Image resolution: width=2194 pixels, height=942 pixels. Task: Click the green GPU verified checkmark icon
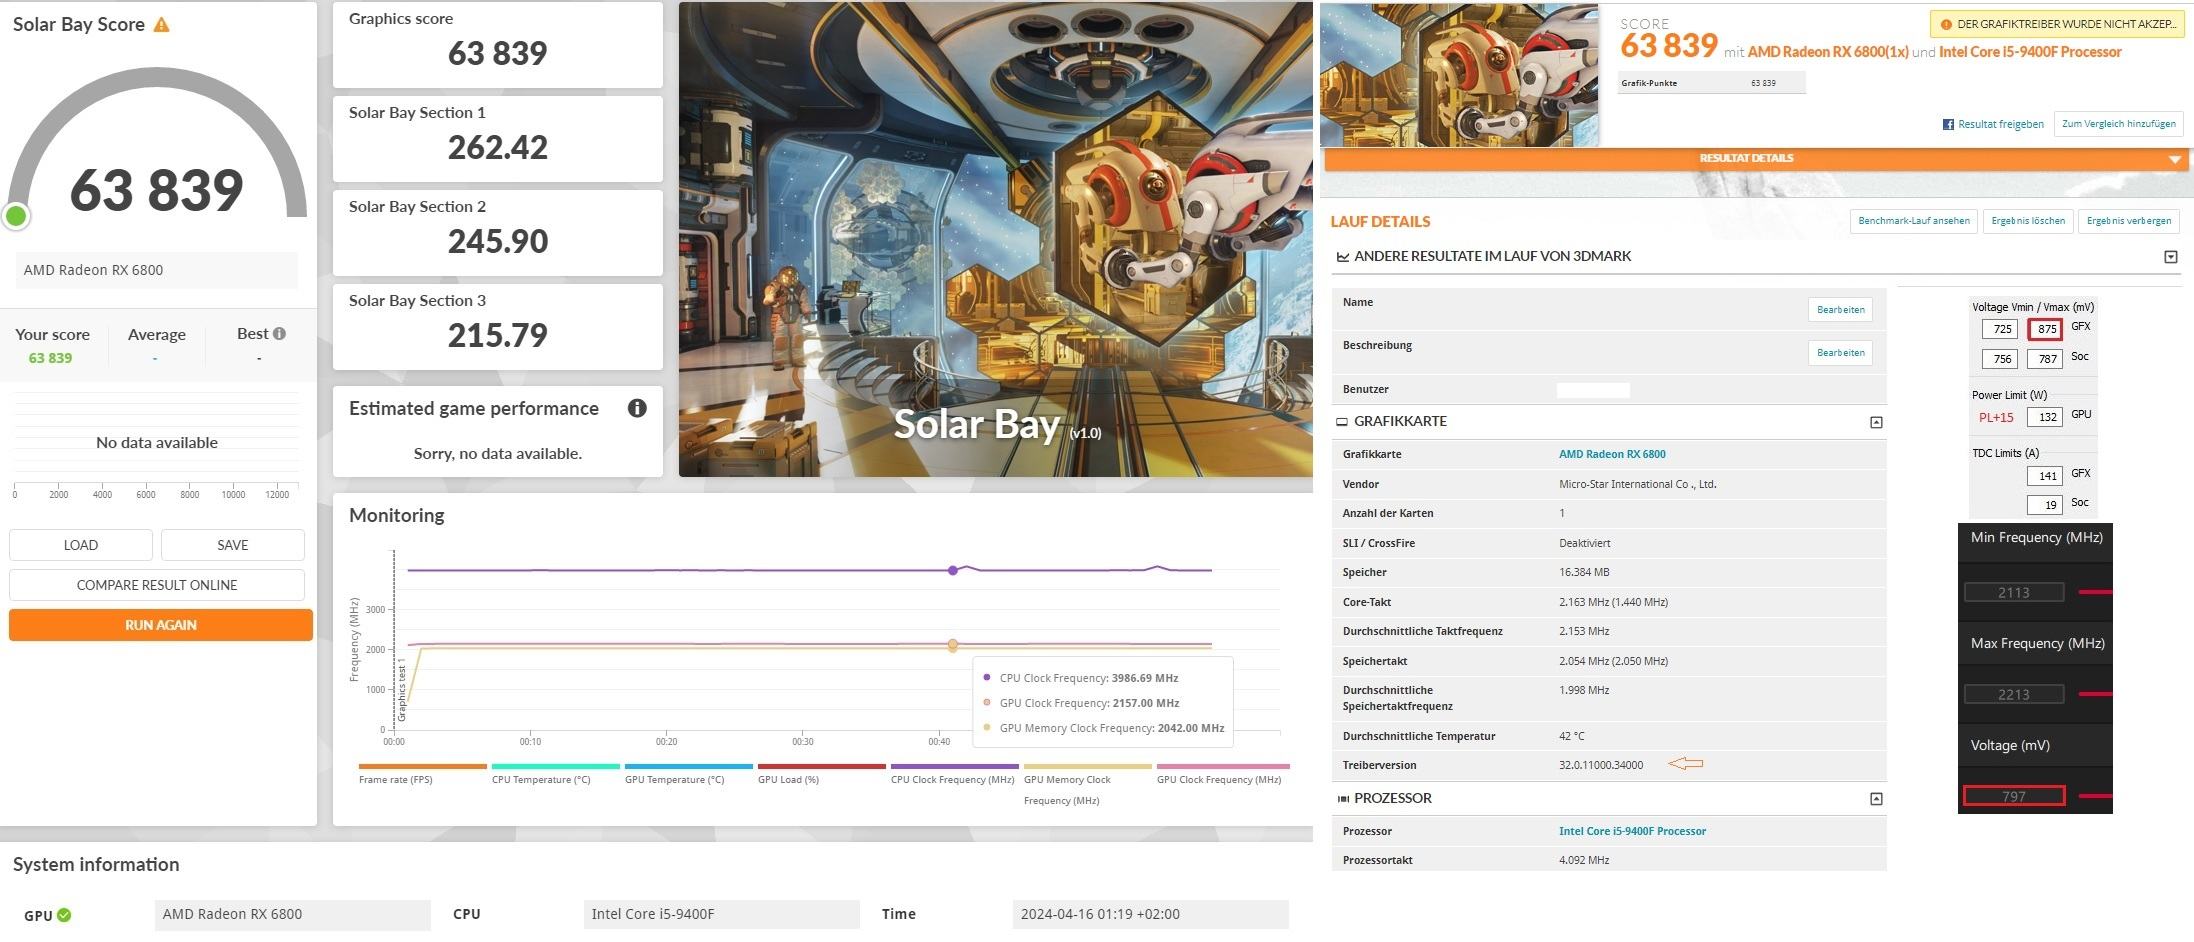[x=64, y=914]
